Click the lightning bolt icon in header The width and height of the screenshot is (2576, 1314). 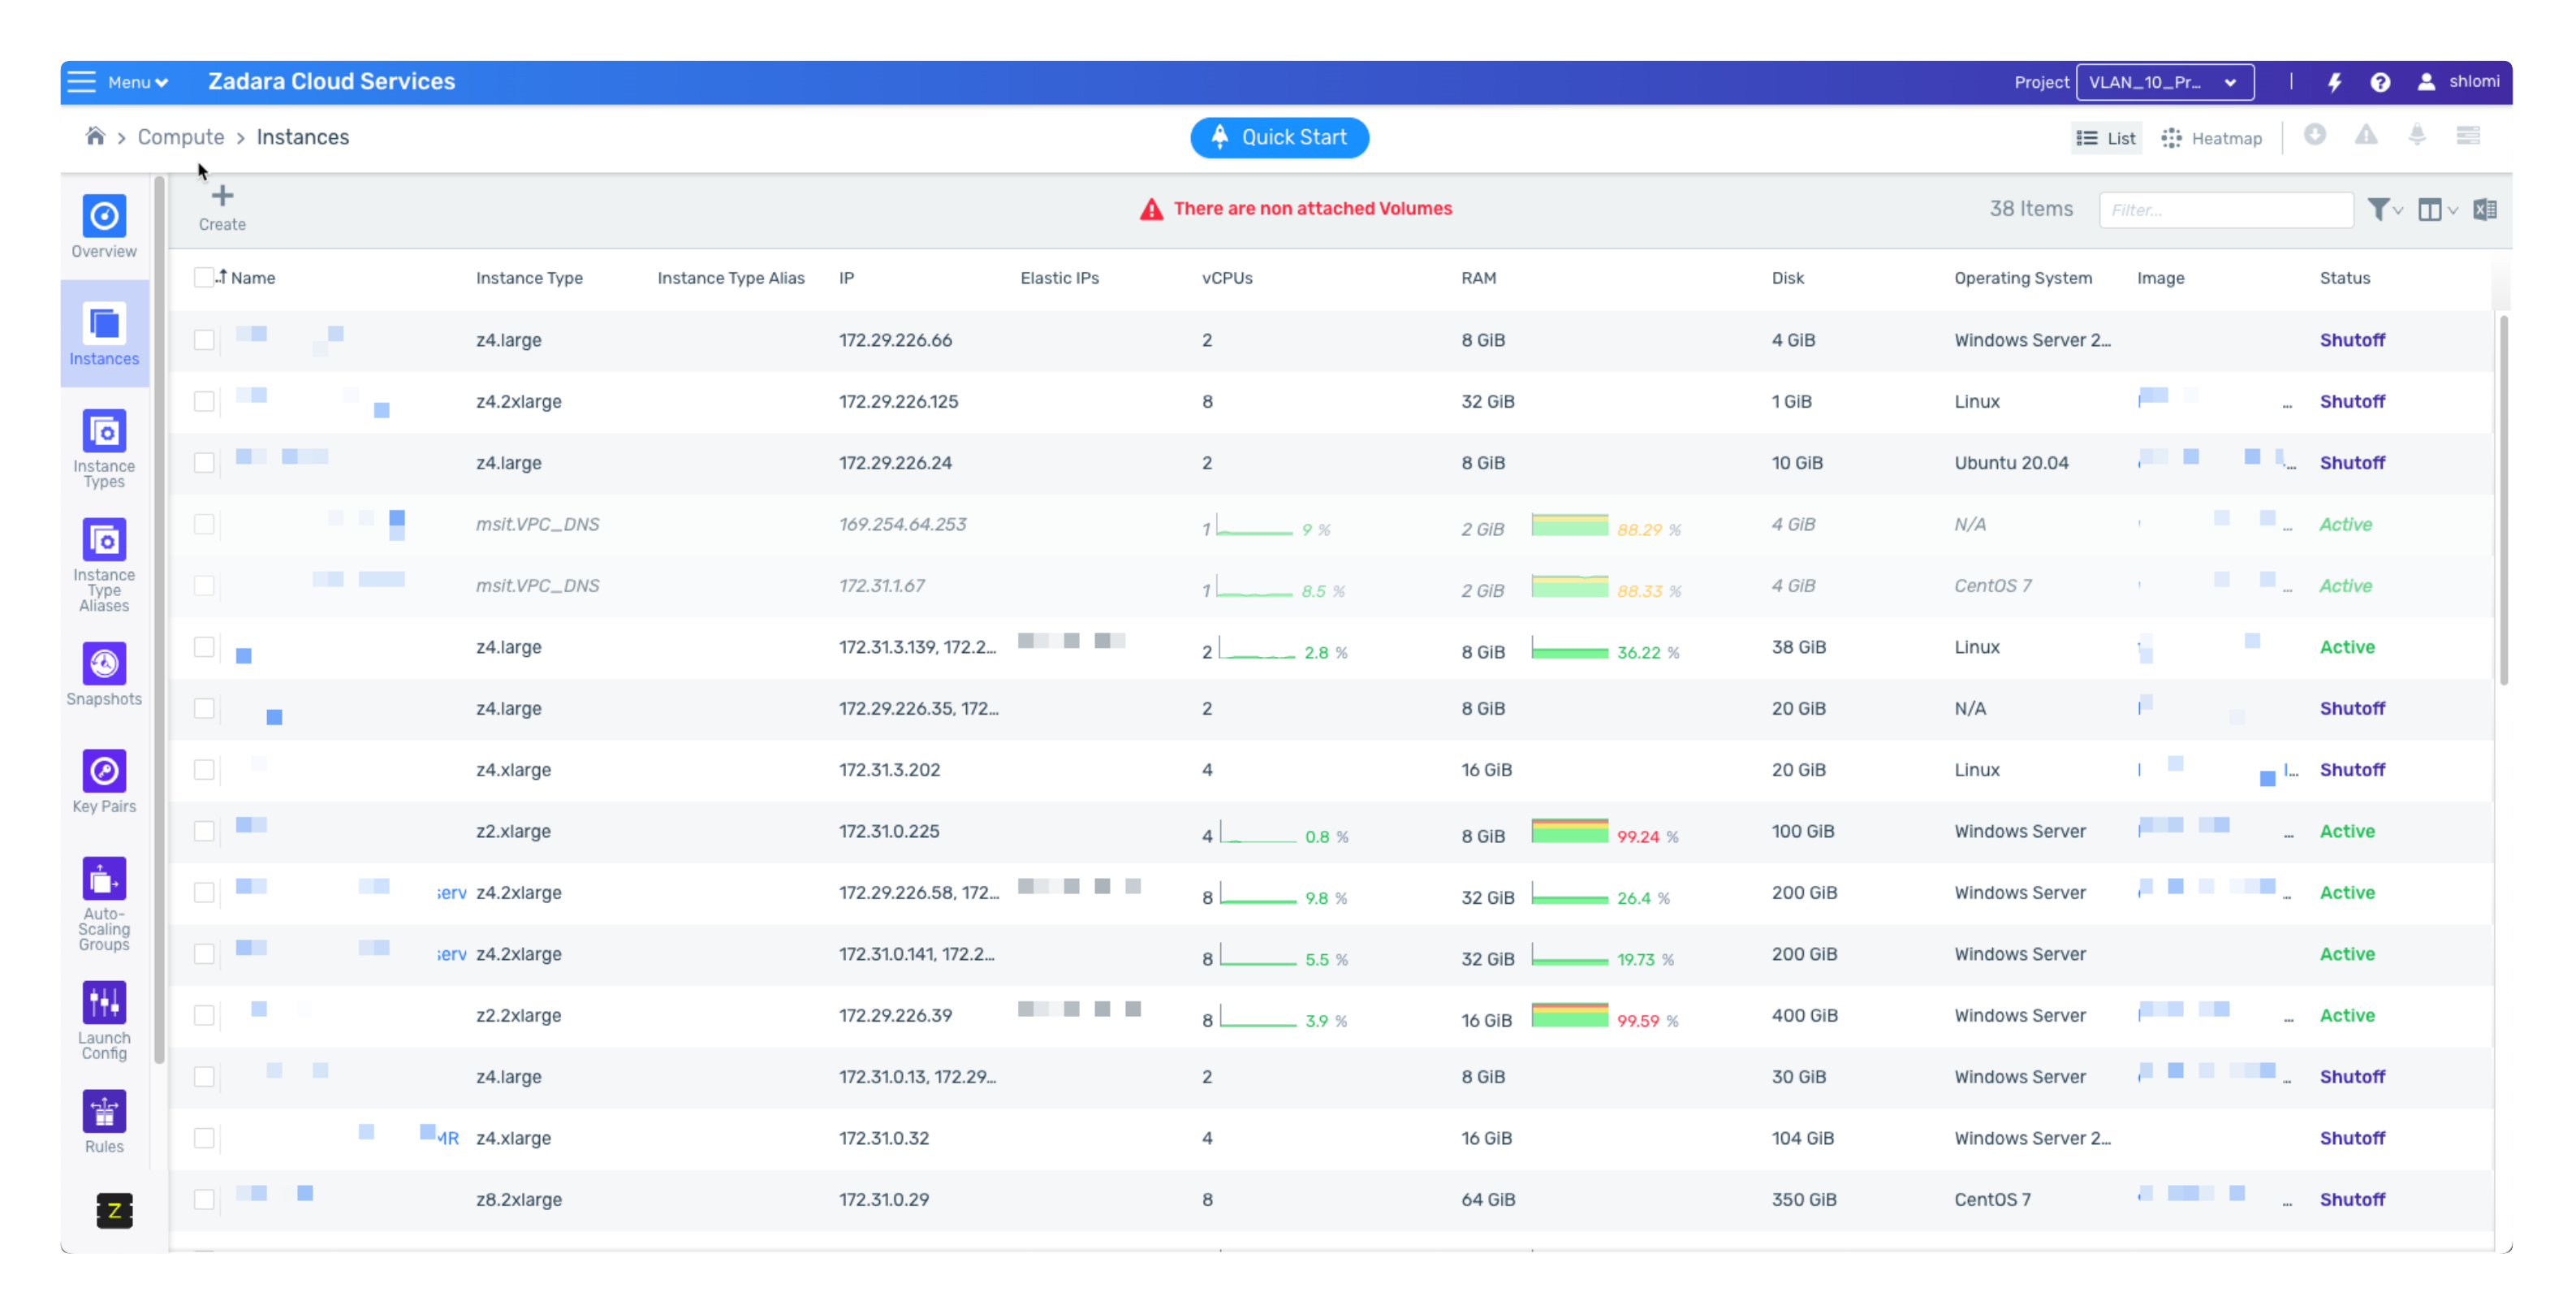pyautogui.click(x=2334, y=83)
